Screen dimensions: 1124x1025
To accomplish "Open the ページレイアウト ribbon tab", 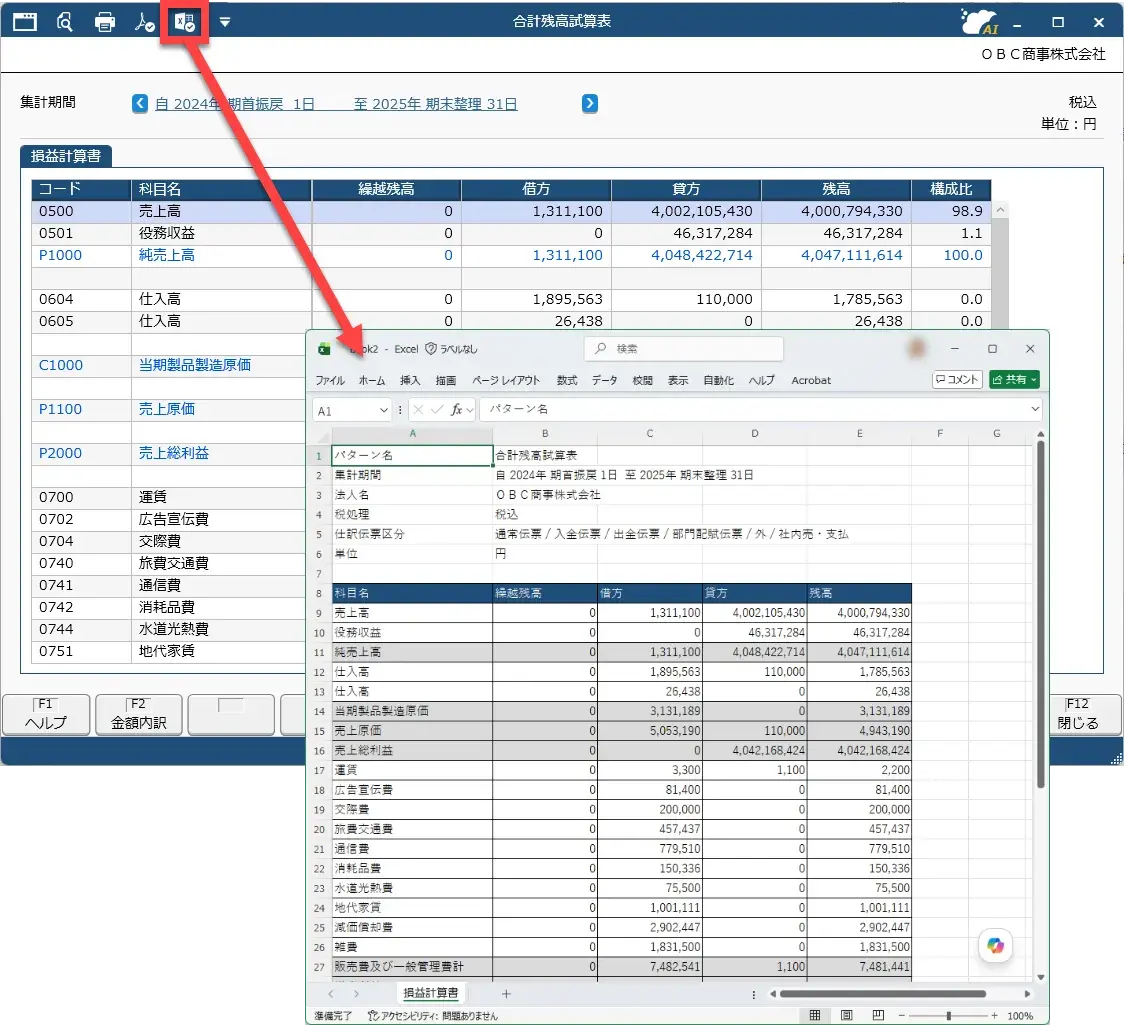I will pos(506,381).
